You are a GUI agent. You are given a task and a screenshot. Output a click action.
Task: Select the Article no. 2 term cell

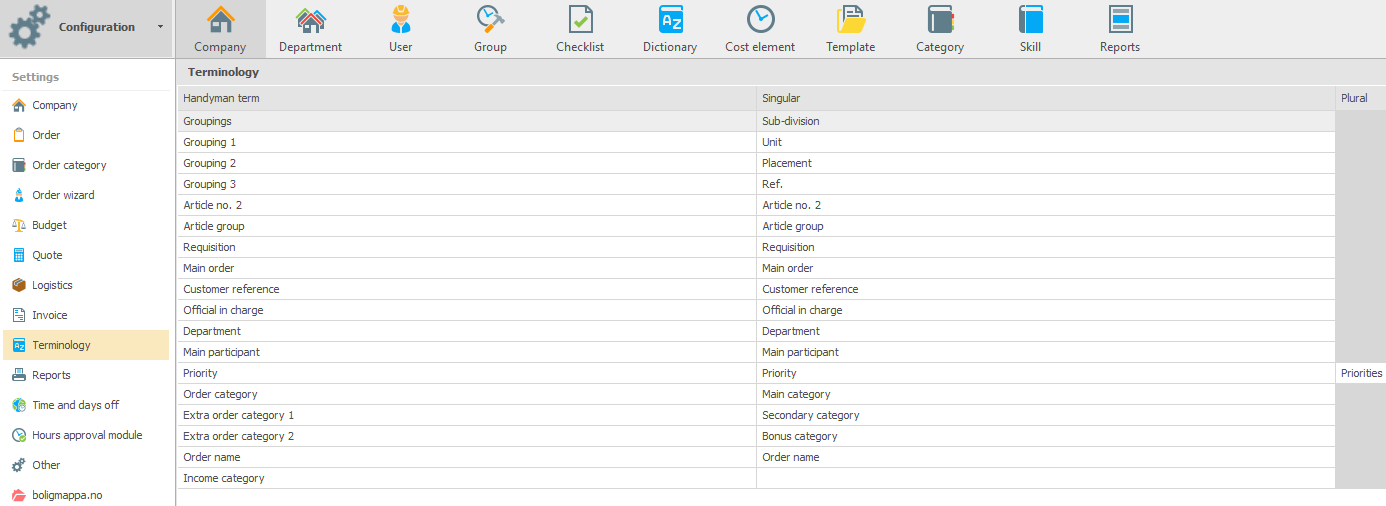point(467,205)
